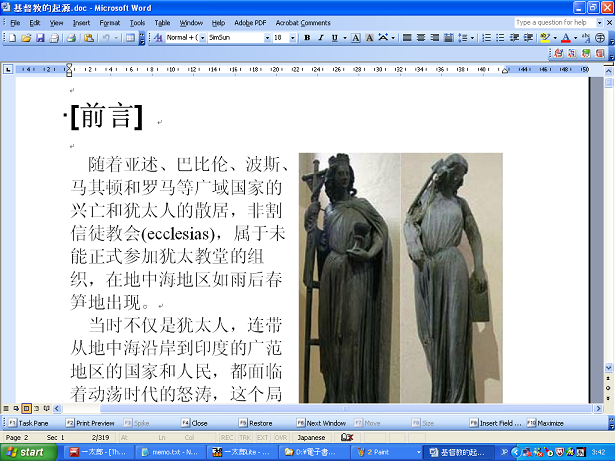Viewport: 615px width, 461px height.
Task: Open the Normal style dropdown
Action: [200, 38]
